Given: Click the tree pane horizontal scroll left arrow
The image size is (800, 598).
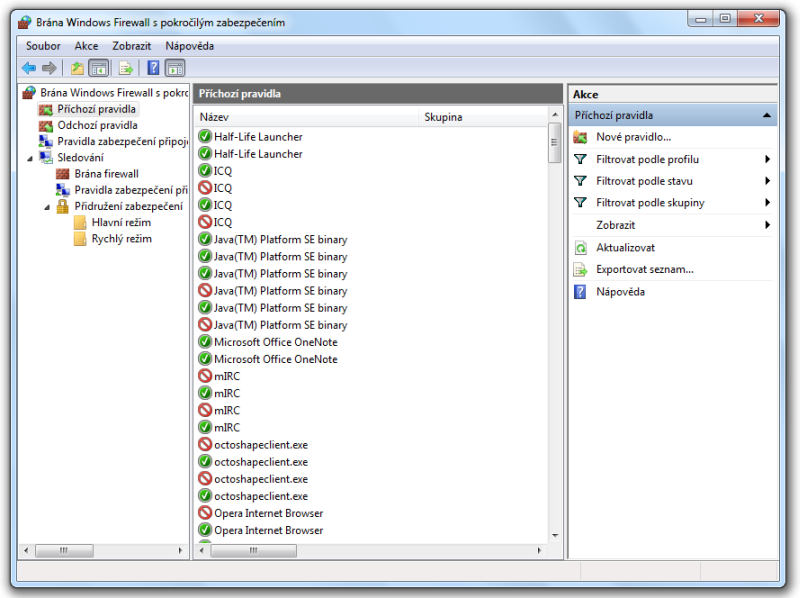Looking at the screenshot, I should click(x=26, y=551).
